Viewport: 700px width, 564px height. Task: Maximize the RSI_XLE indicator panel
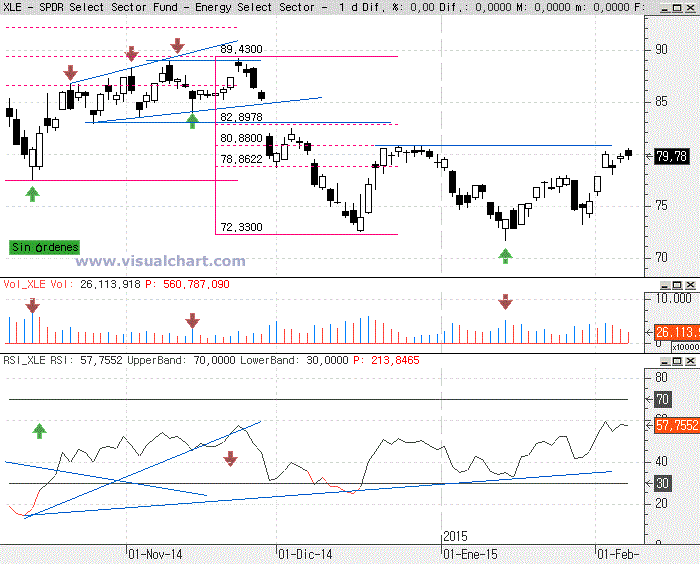pos(677,360)
